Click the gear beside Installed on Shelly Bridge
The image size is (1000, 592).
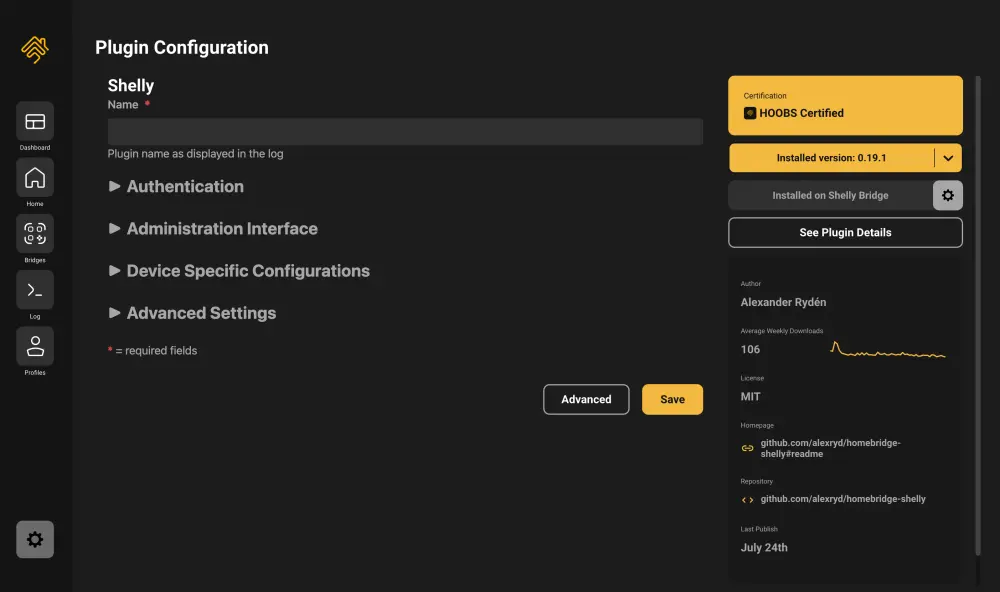pos(948,195)
